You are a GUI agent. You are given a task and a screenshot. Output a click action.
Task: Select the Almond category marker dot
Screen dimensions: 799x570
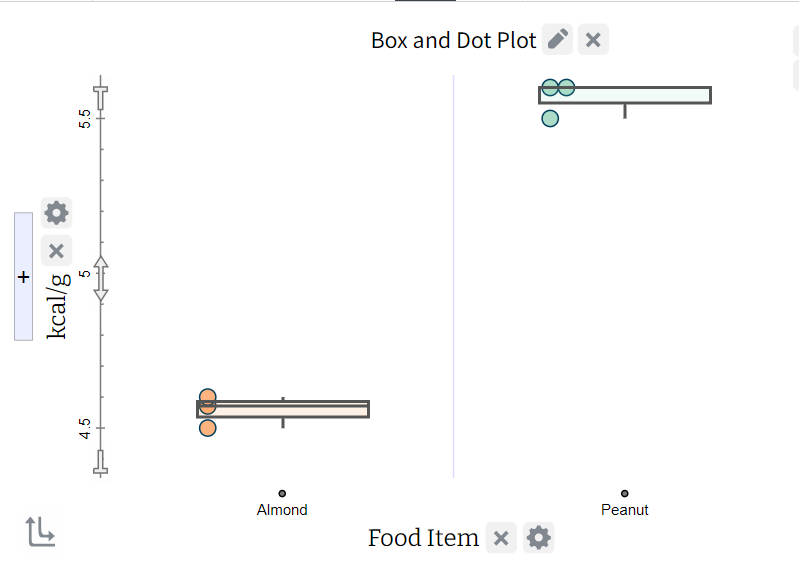point(282,493)
